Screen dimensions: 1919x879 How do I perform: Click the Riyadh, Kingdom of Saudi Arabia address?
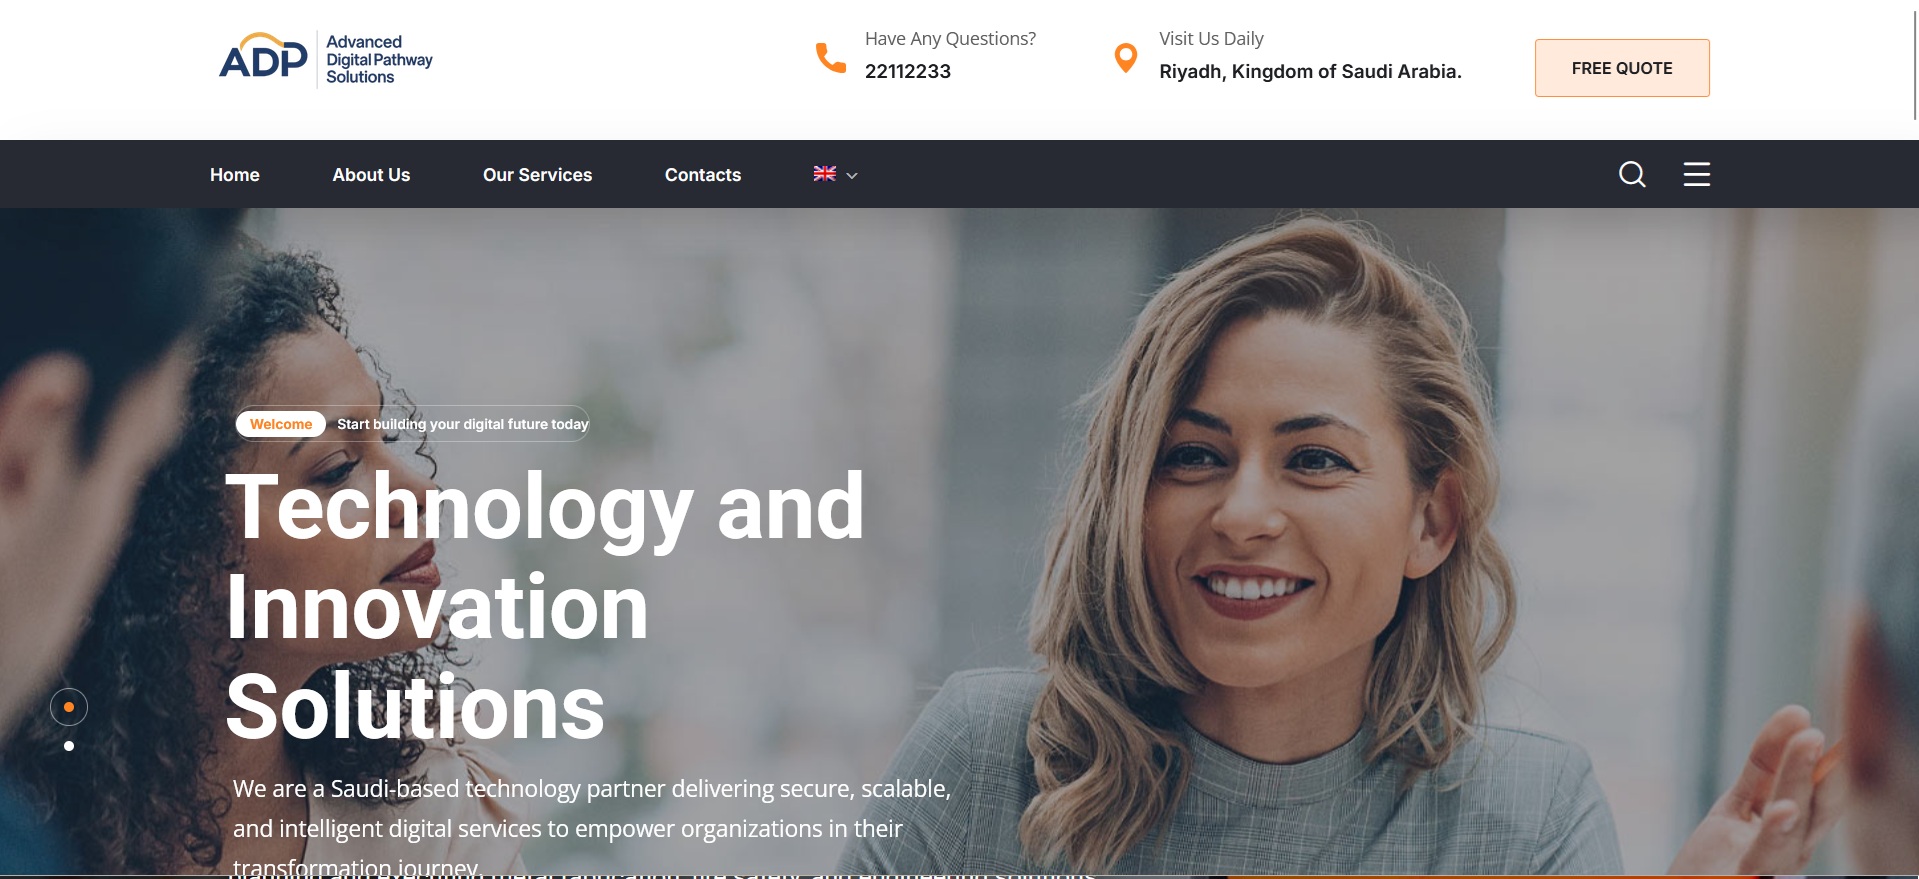[x=1310, y=71]
